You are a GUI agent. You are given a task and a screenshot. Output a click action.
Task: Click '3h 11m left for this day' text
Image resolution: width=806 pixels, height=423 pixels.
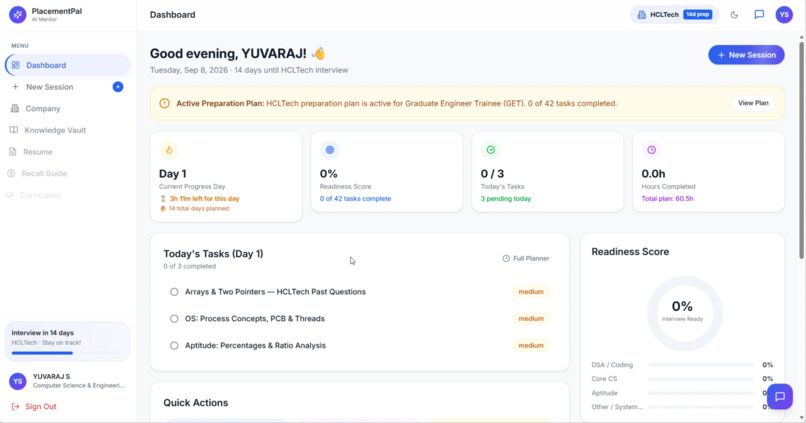204,198
